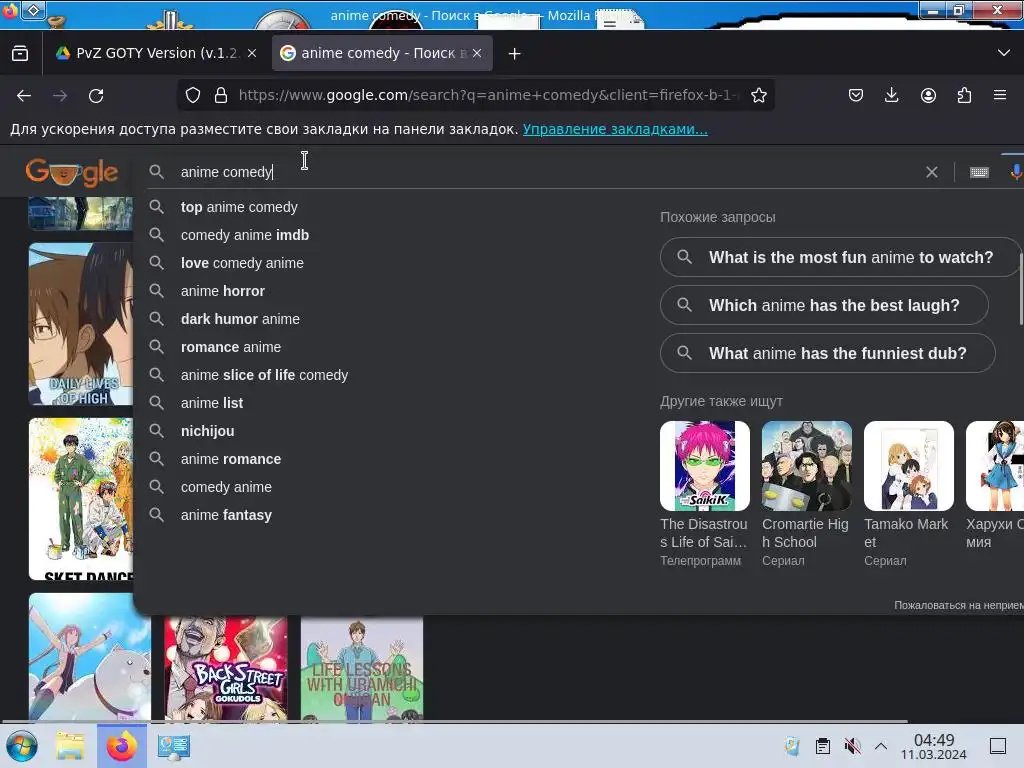The image size is (1024, 768).
Task: Open a new tab with plus button
Action: [x=515, y=54]
